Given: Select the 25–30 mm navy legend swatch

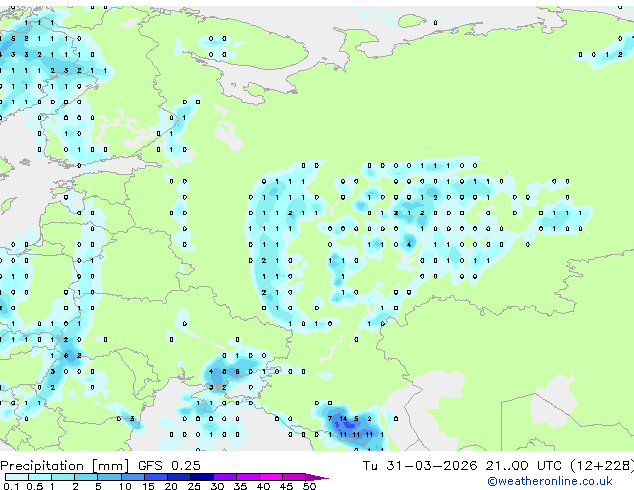Looking at the screenshot, I should [x=201, y=477].
